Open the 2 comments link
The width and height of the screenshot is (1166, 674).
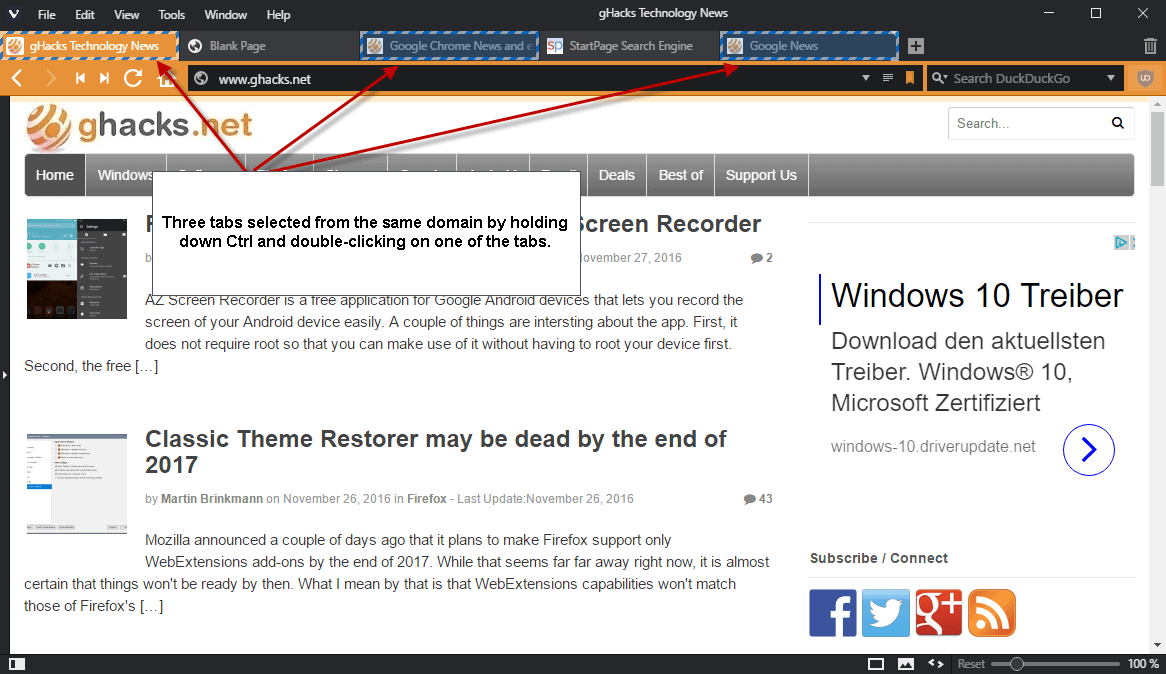click(761, 257)
